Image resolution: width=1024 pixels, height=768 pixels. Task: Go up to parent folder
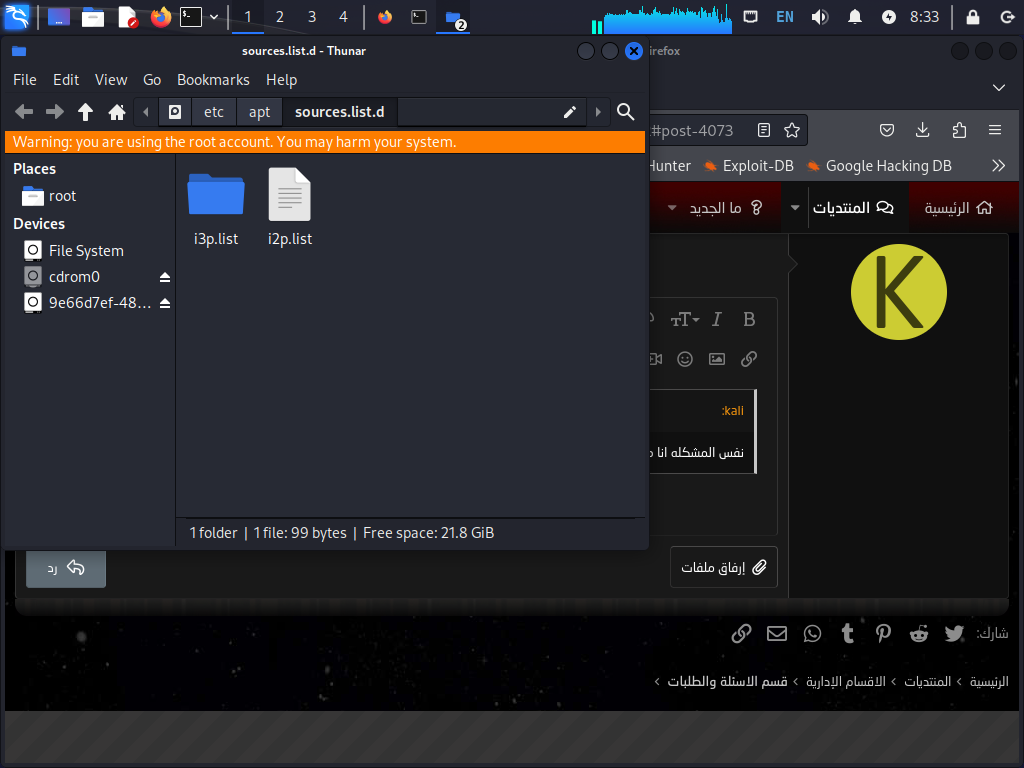point(86,112)
